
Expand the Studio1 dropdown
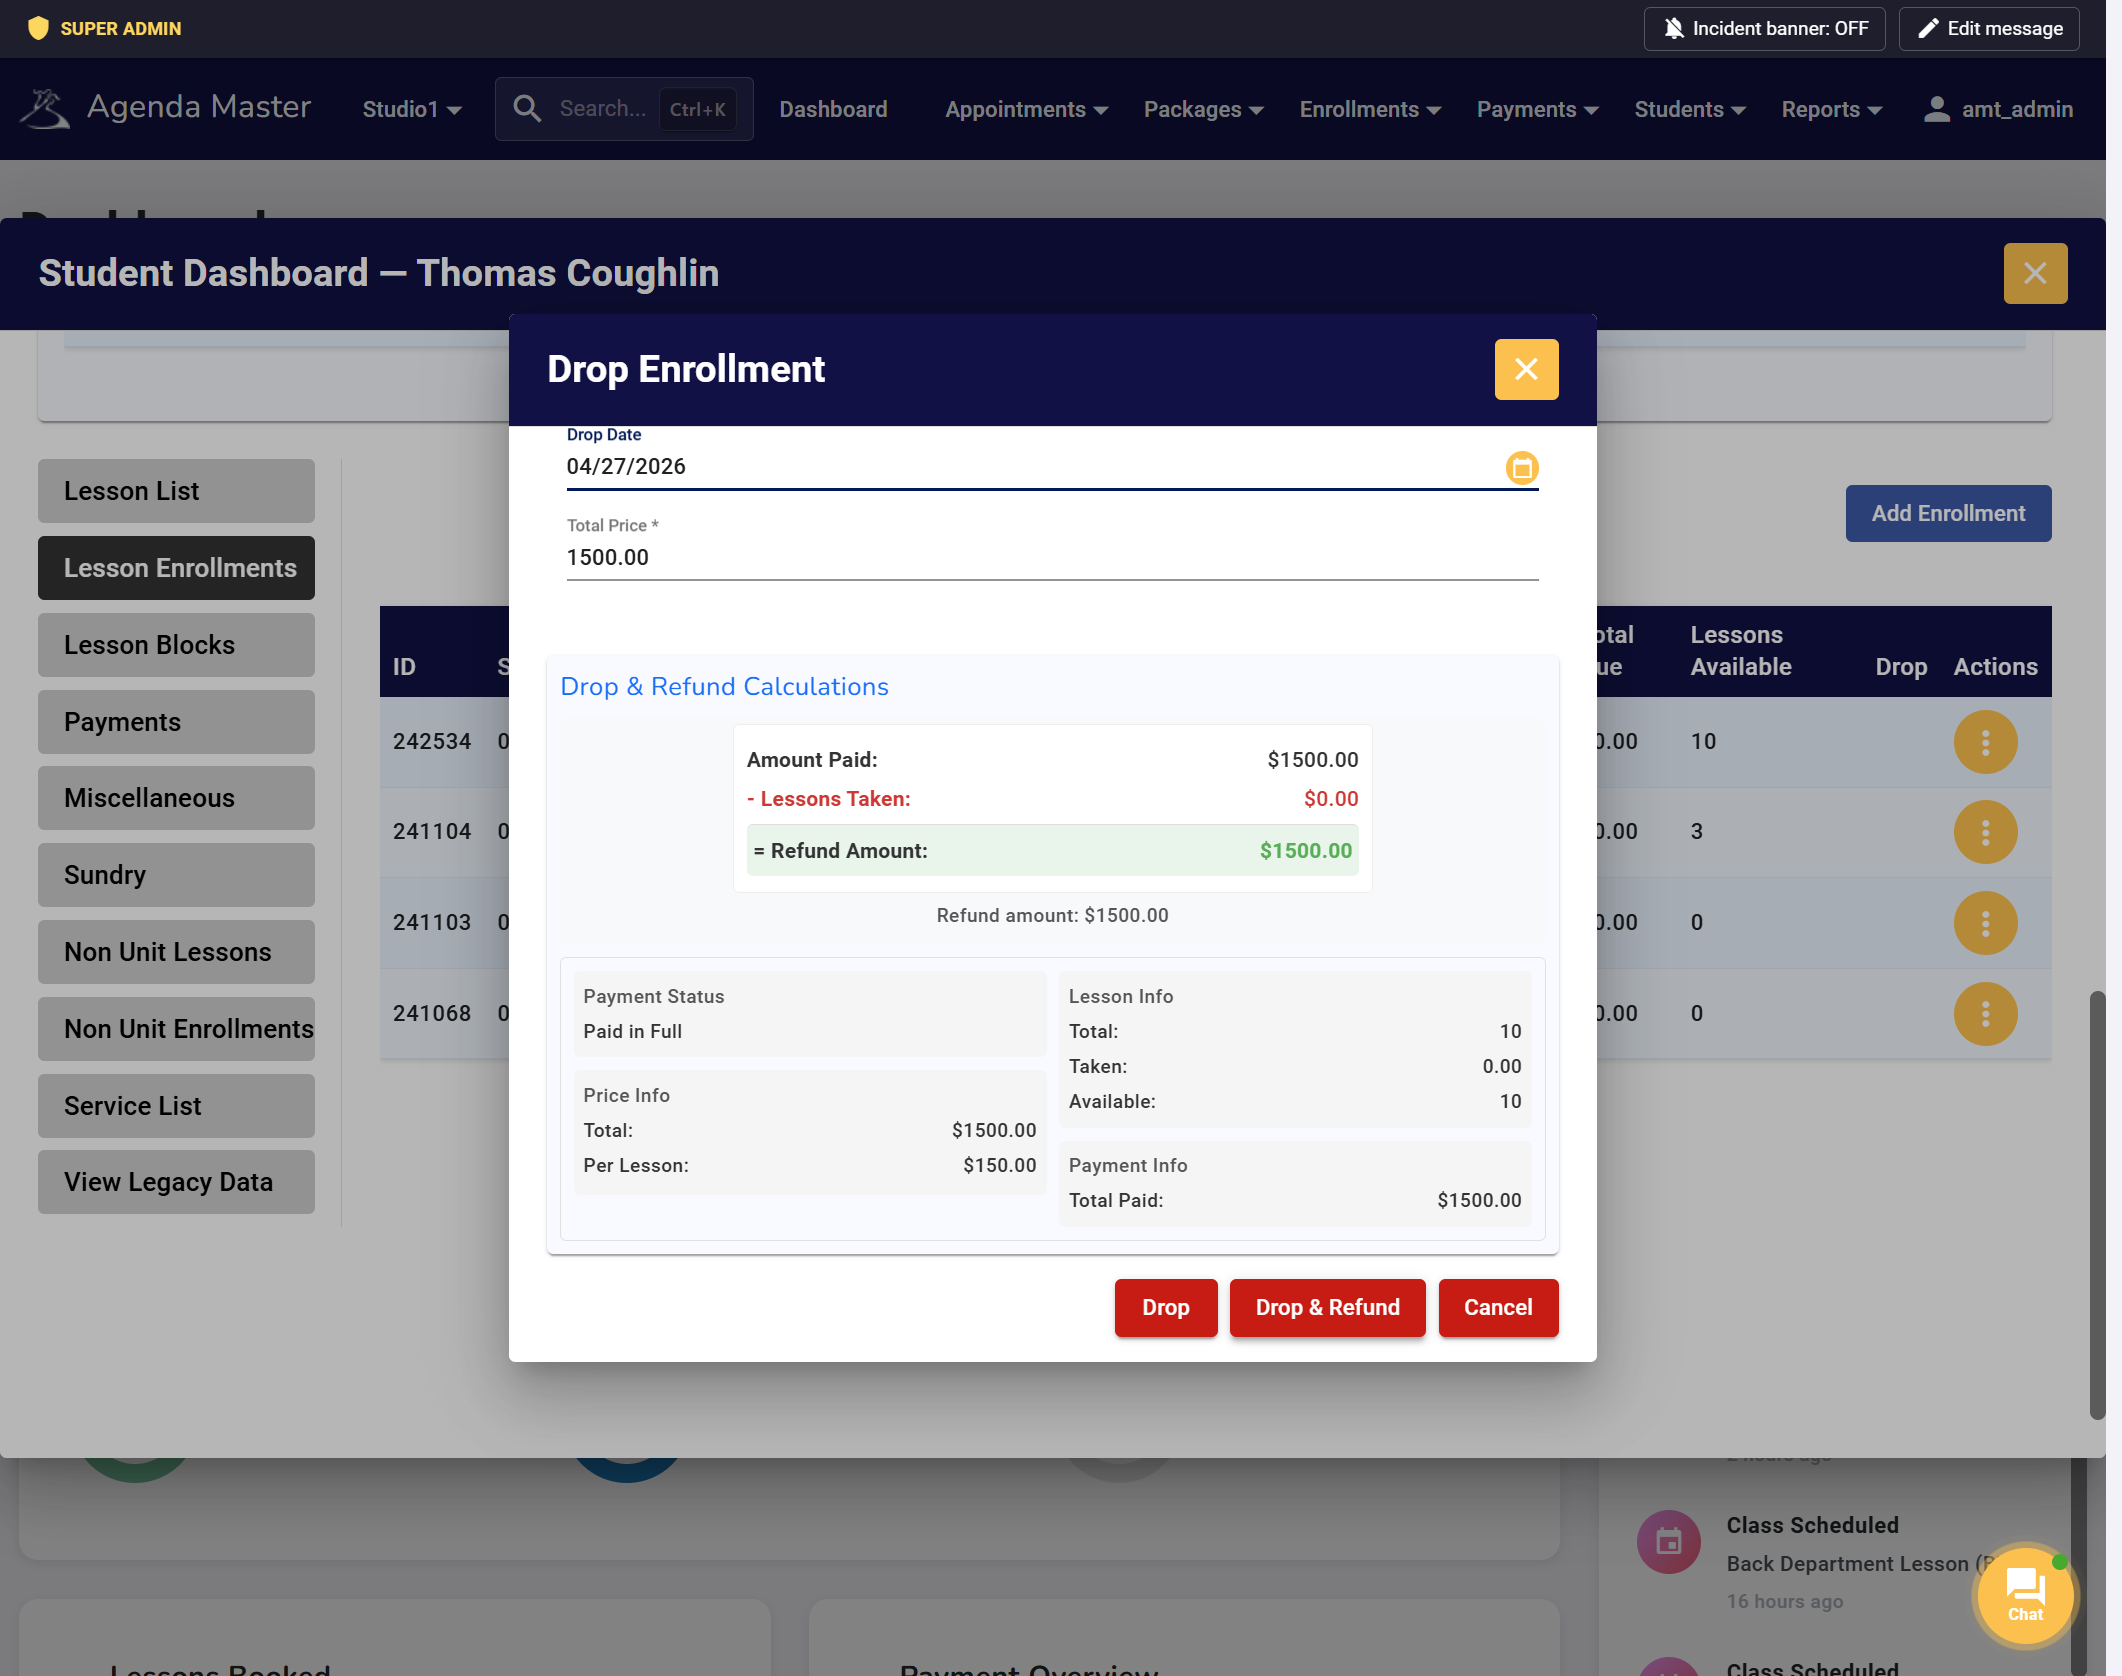pyautogui.click(x=411, y=110)
